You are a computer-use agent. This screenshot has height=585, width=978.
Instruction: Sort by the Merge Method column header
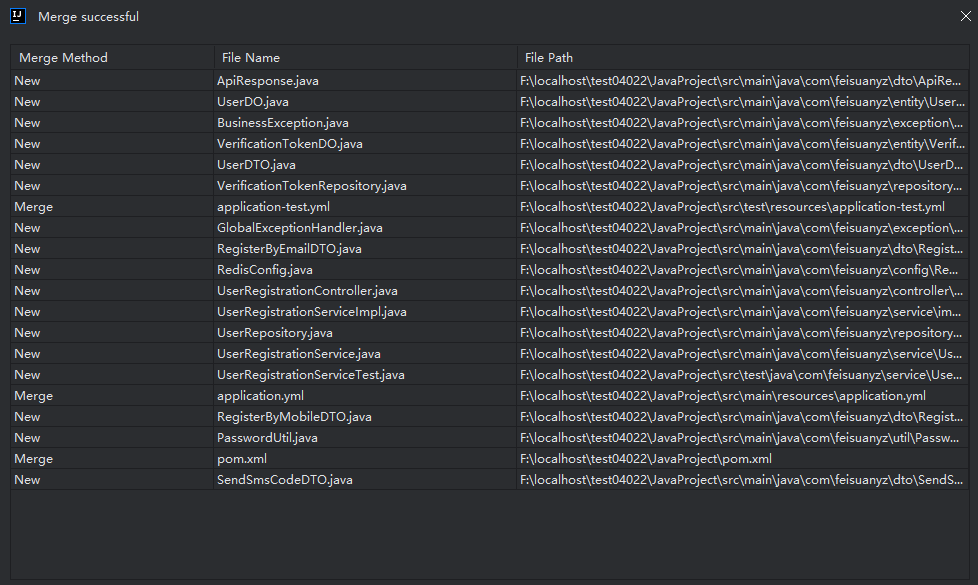(x=63, y=58)
